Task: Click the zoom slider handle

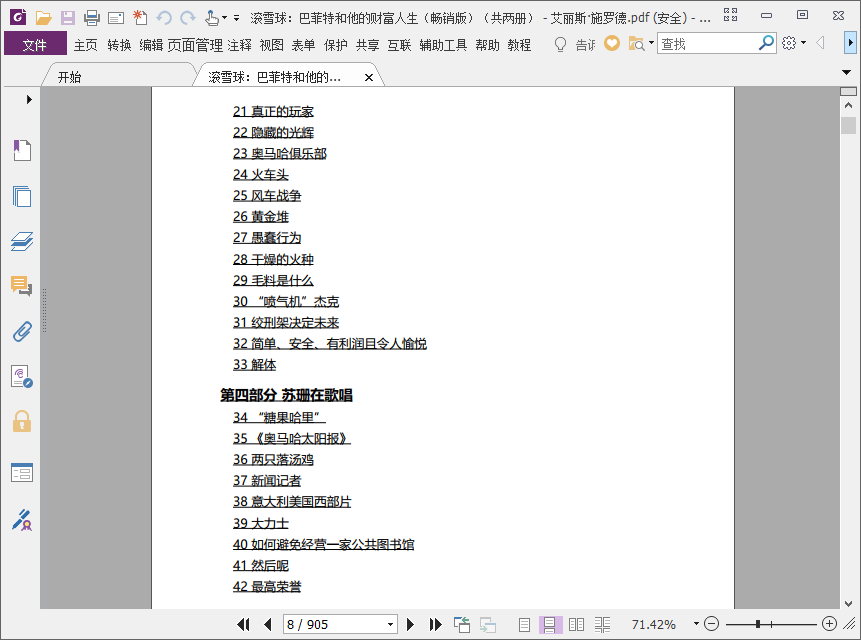Action: (758, 624)
